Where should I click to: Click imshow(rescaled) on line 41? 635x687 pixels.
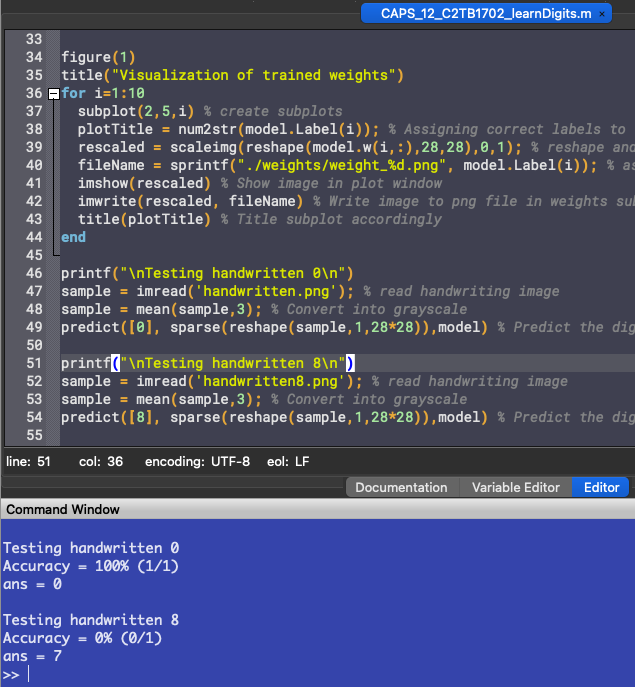[144, 183]
